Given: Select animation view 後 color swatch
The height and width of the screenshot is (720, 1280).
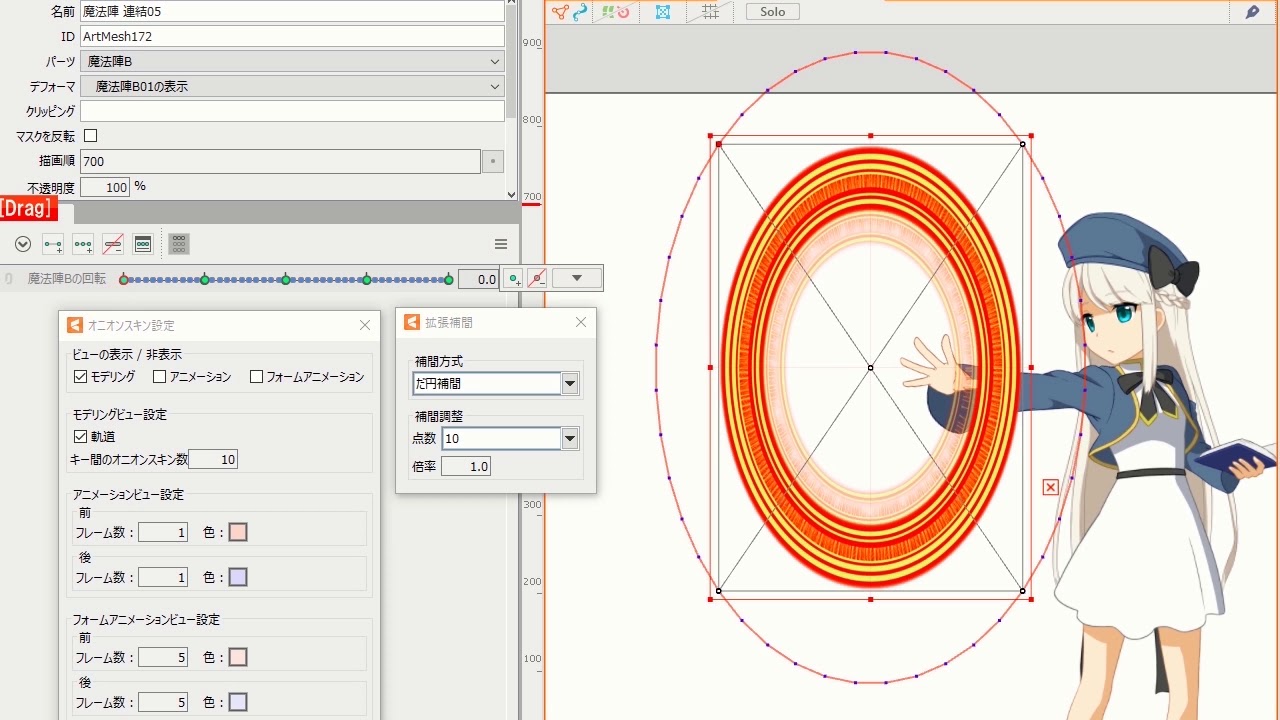Looking at the screenshot, I should 238,577.
